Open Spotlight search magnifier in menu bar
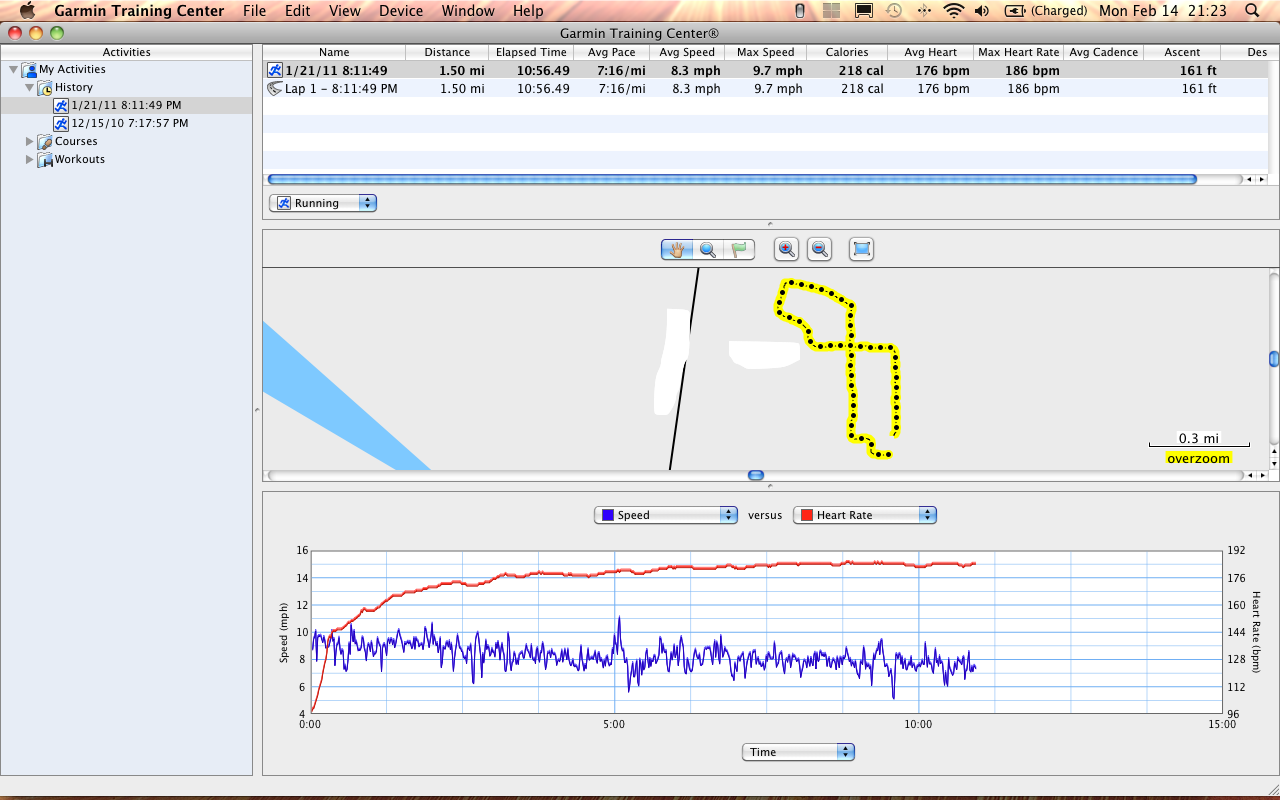 pos(1253,11)
